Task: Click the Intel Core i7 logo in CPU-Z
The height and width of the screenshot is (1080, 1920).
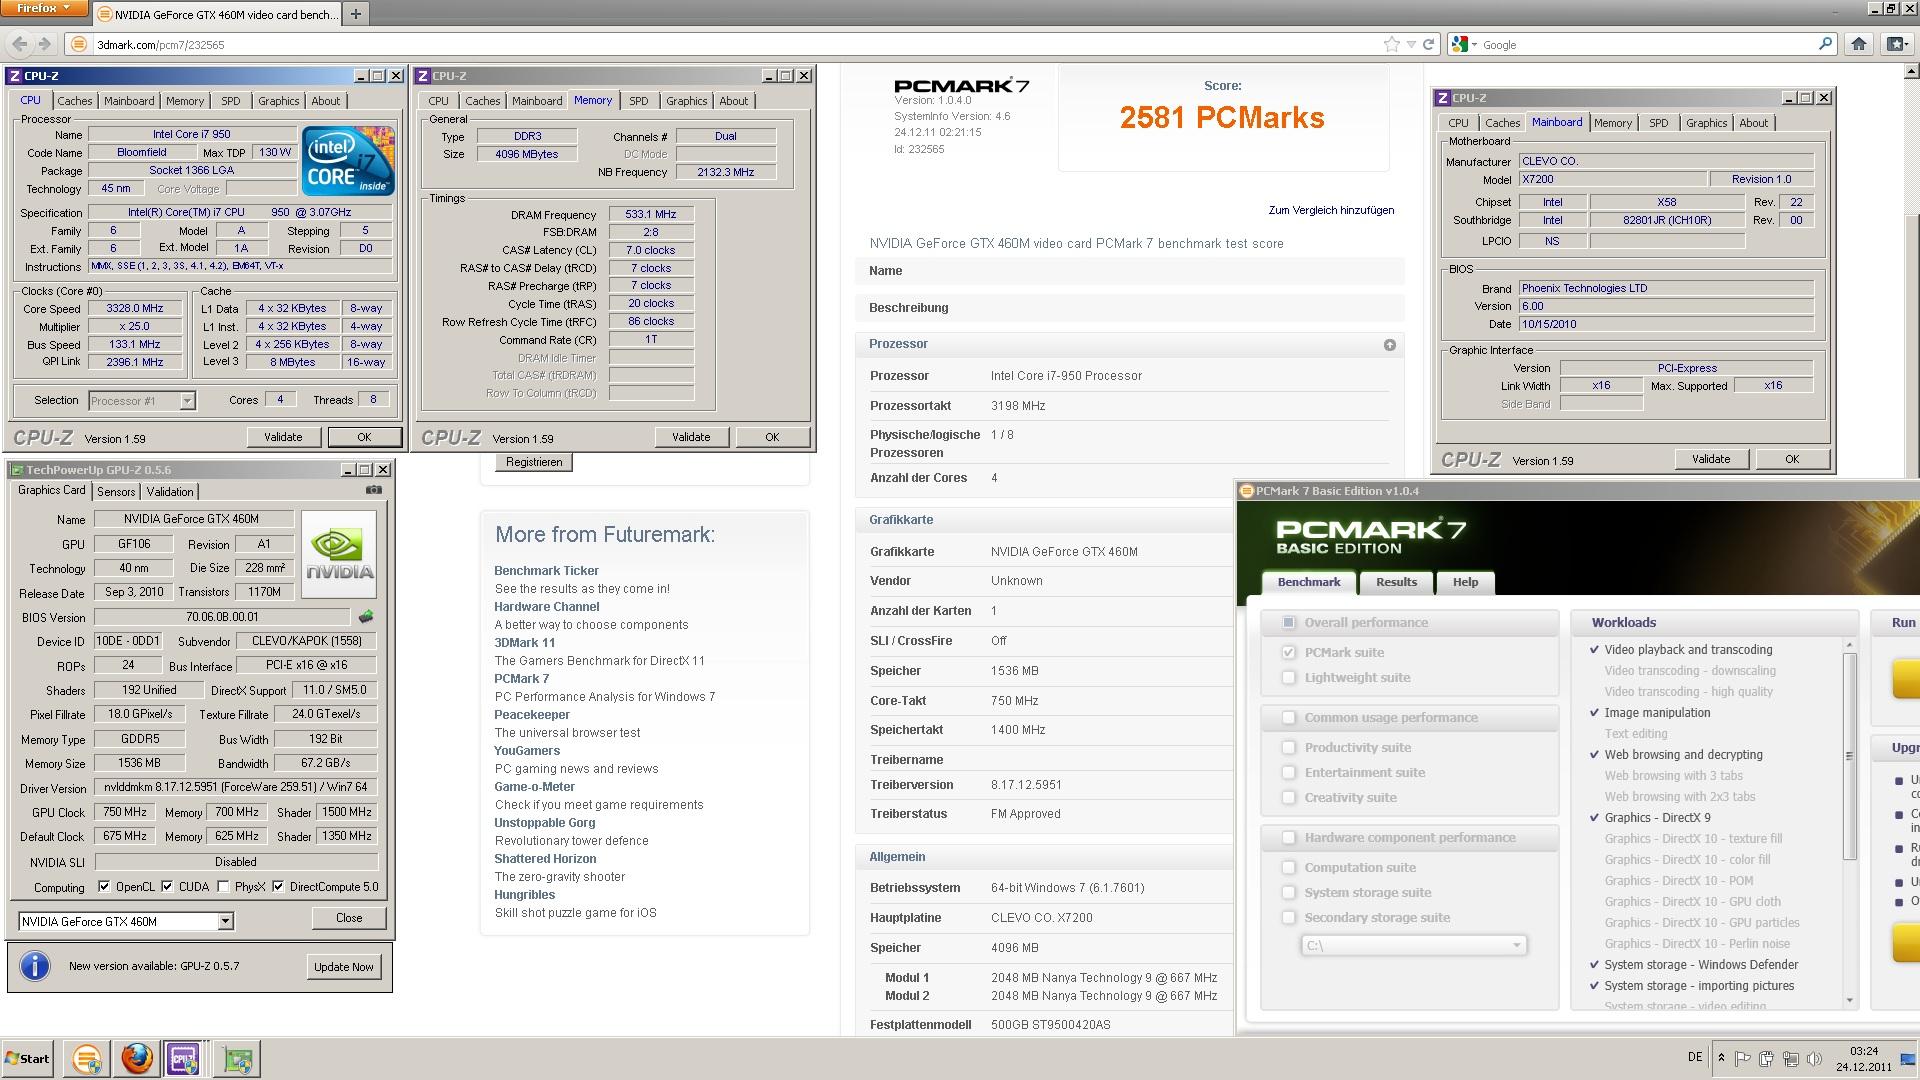Action: click(348, 160)
